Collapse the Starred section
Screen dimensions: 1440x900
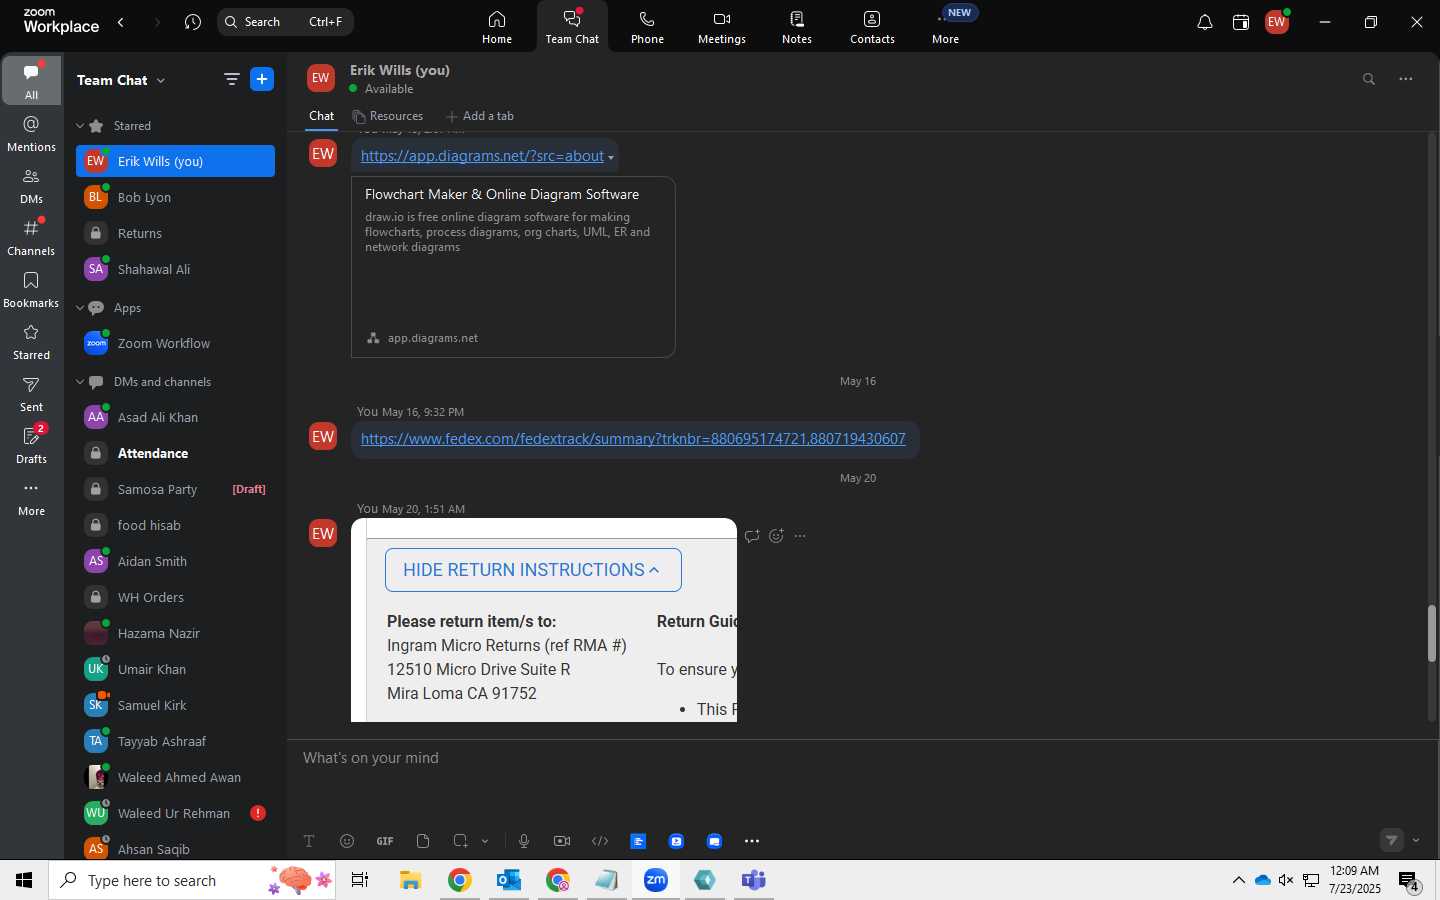click(x=80, y=126)
